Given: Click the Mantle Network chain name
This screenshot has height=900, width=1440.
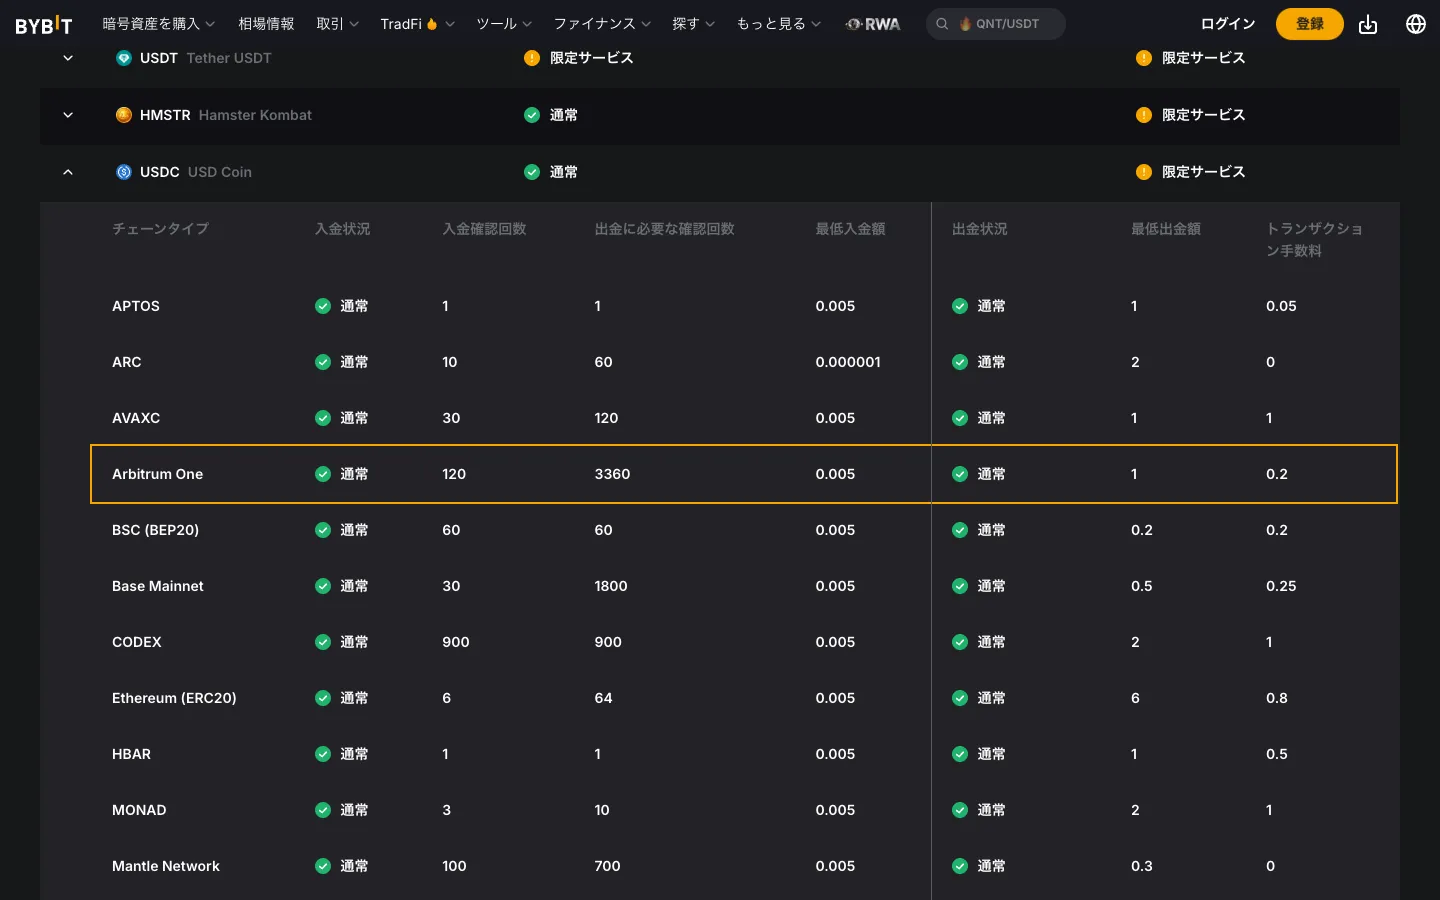Looking at the screenshot, I should (x=166, y=866).
